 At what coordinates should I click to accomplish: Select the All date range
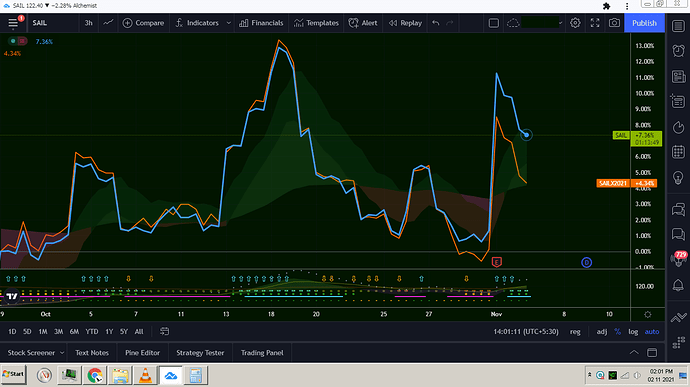coord(139,332)
